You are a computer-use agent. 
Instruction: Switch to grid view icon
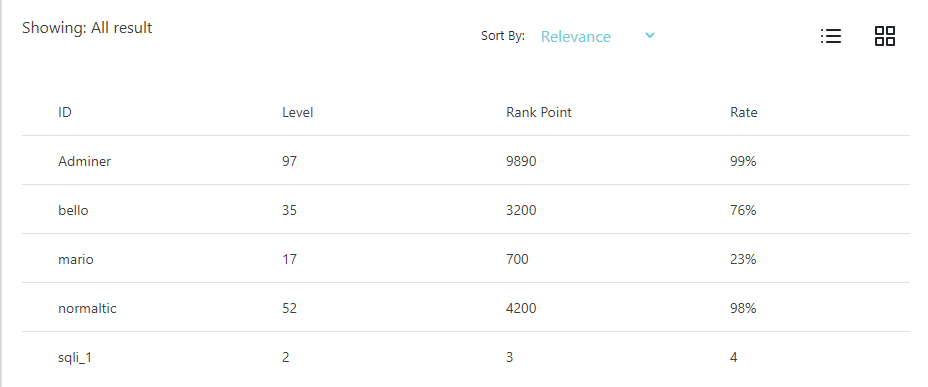(x=885, y=36)
